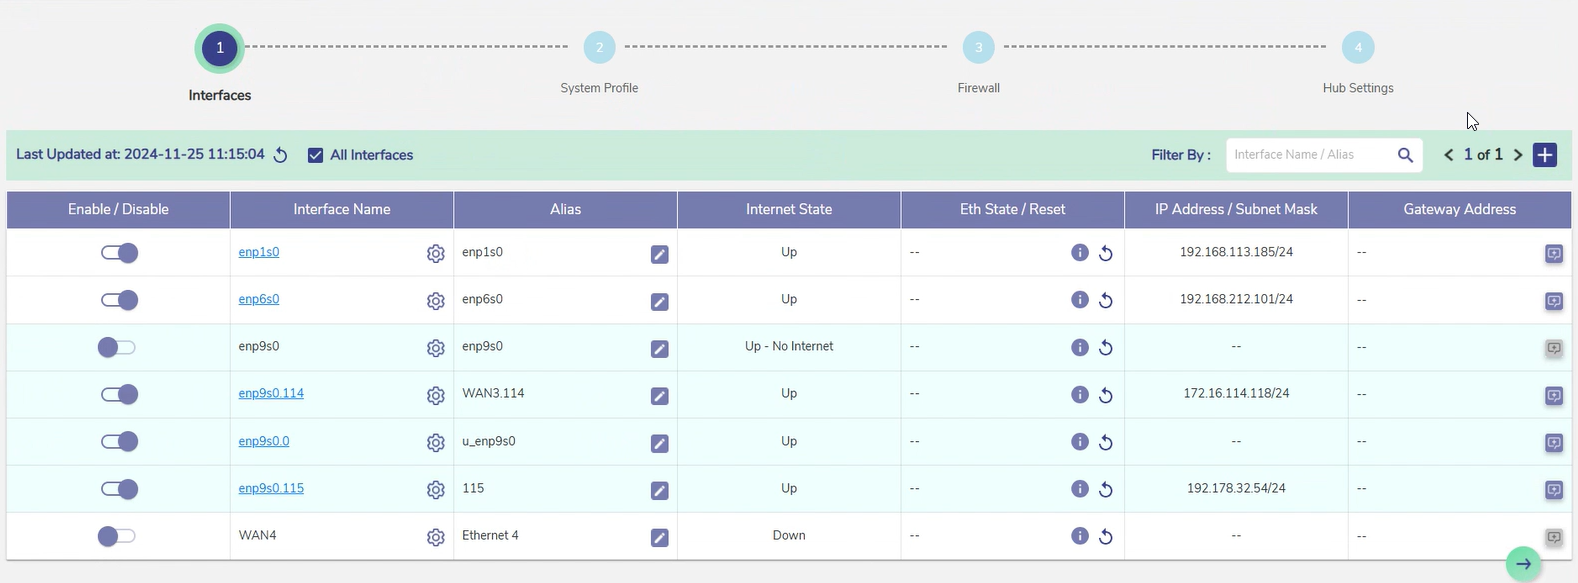Viewport: 1578px width, 583px height.
Task: Jump to System Profile step
Action: point(599,48)
